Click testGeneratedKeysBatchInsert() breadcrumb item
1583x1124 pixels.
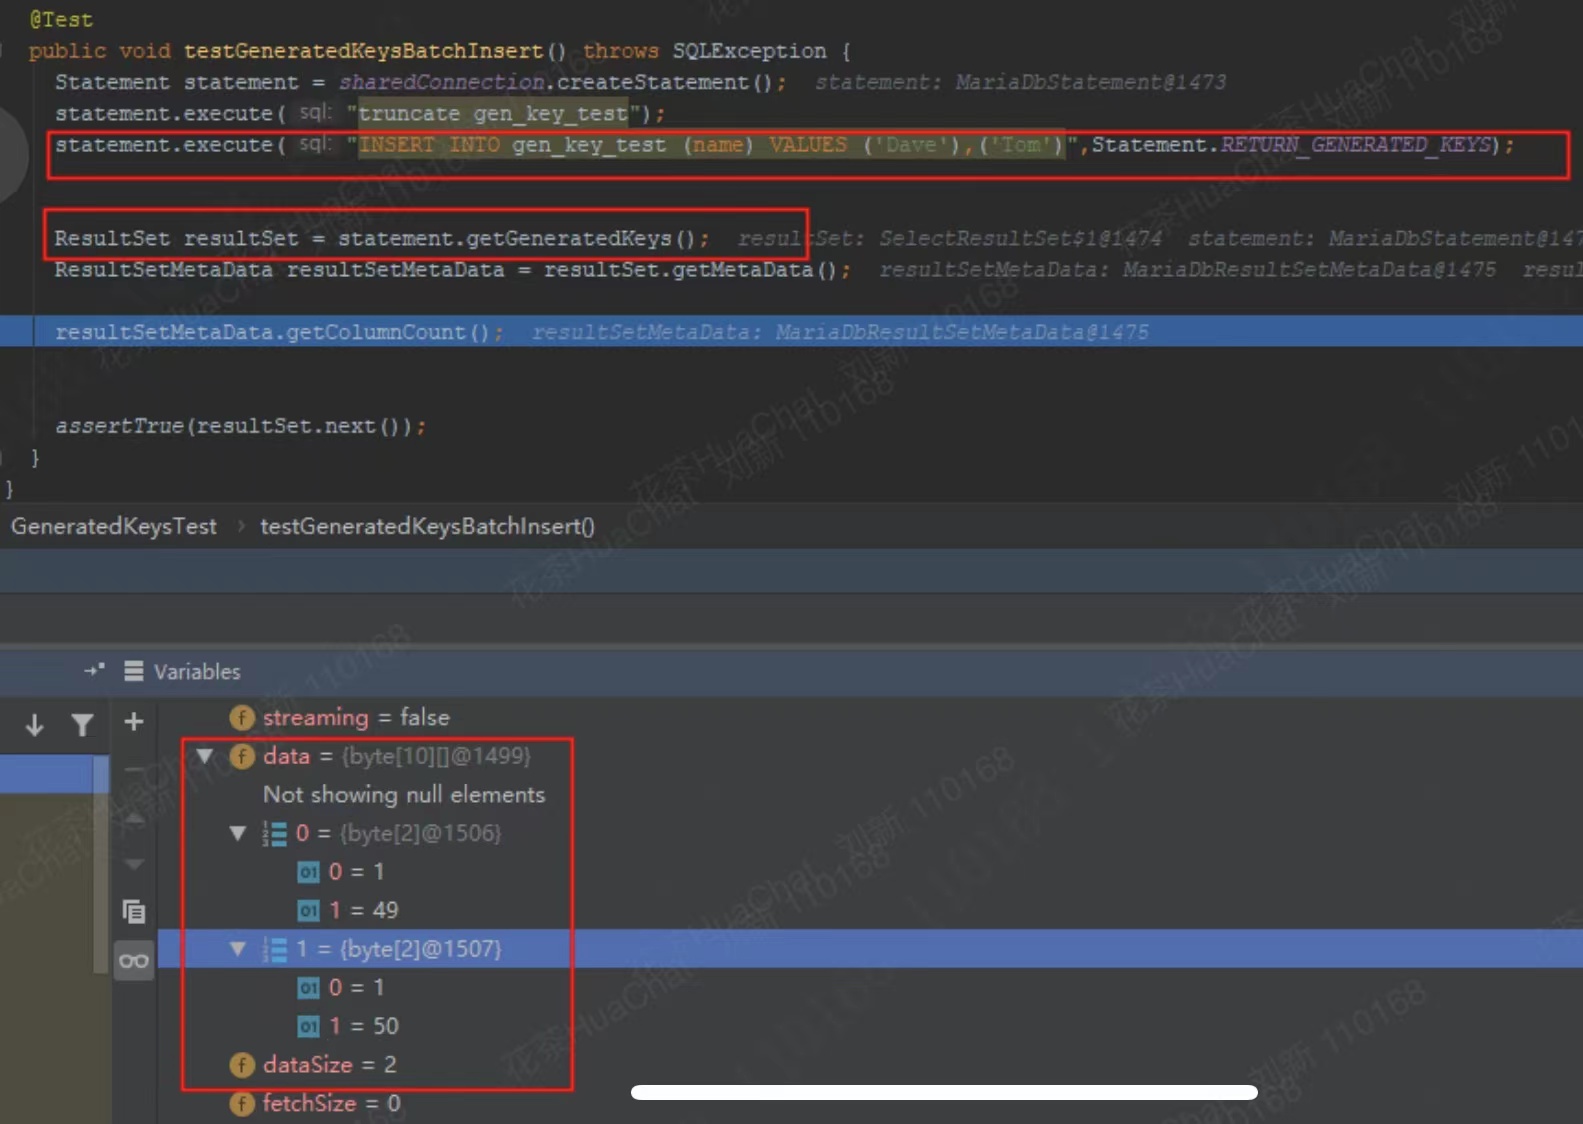[427, 526]
